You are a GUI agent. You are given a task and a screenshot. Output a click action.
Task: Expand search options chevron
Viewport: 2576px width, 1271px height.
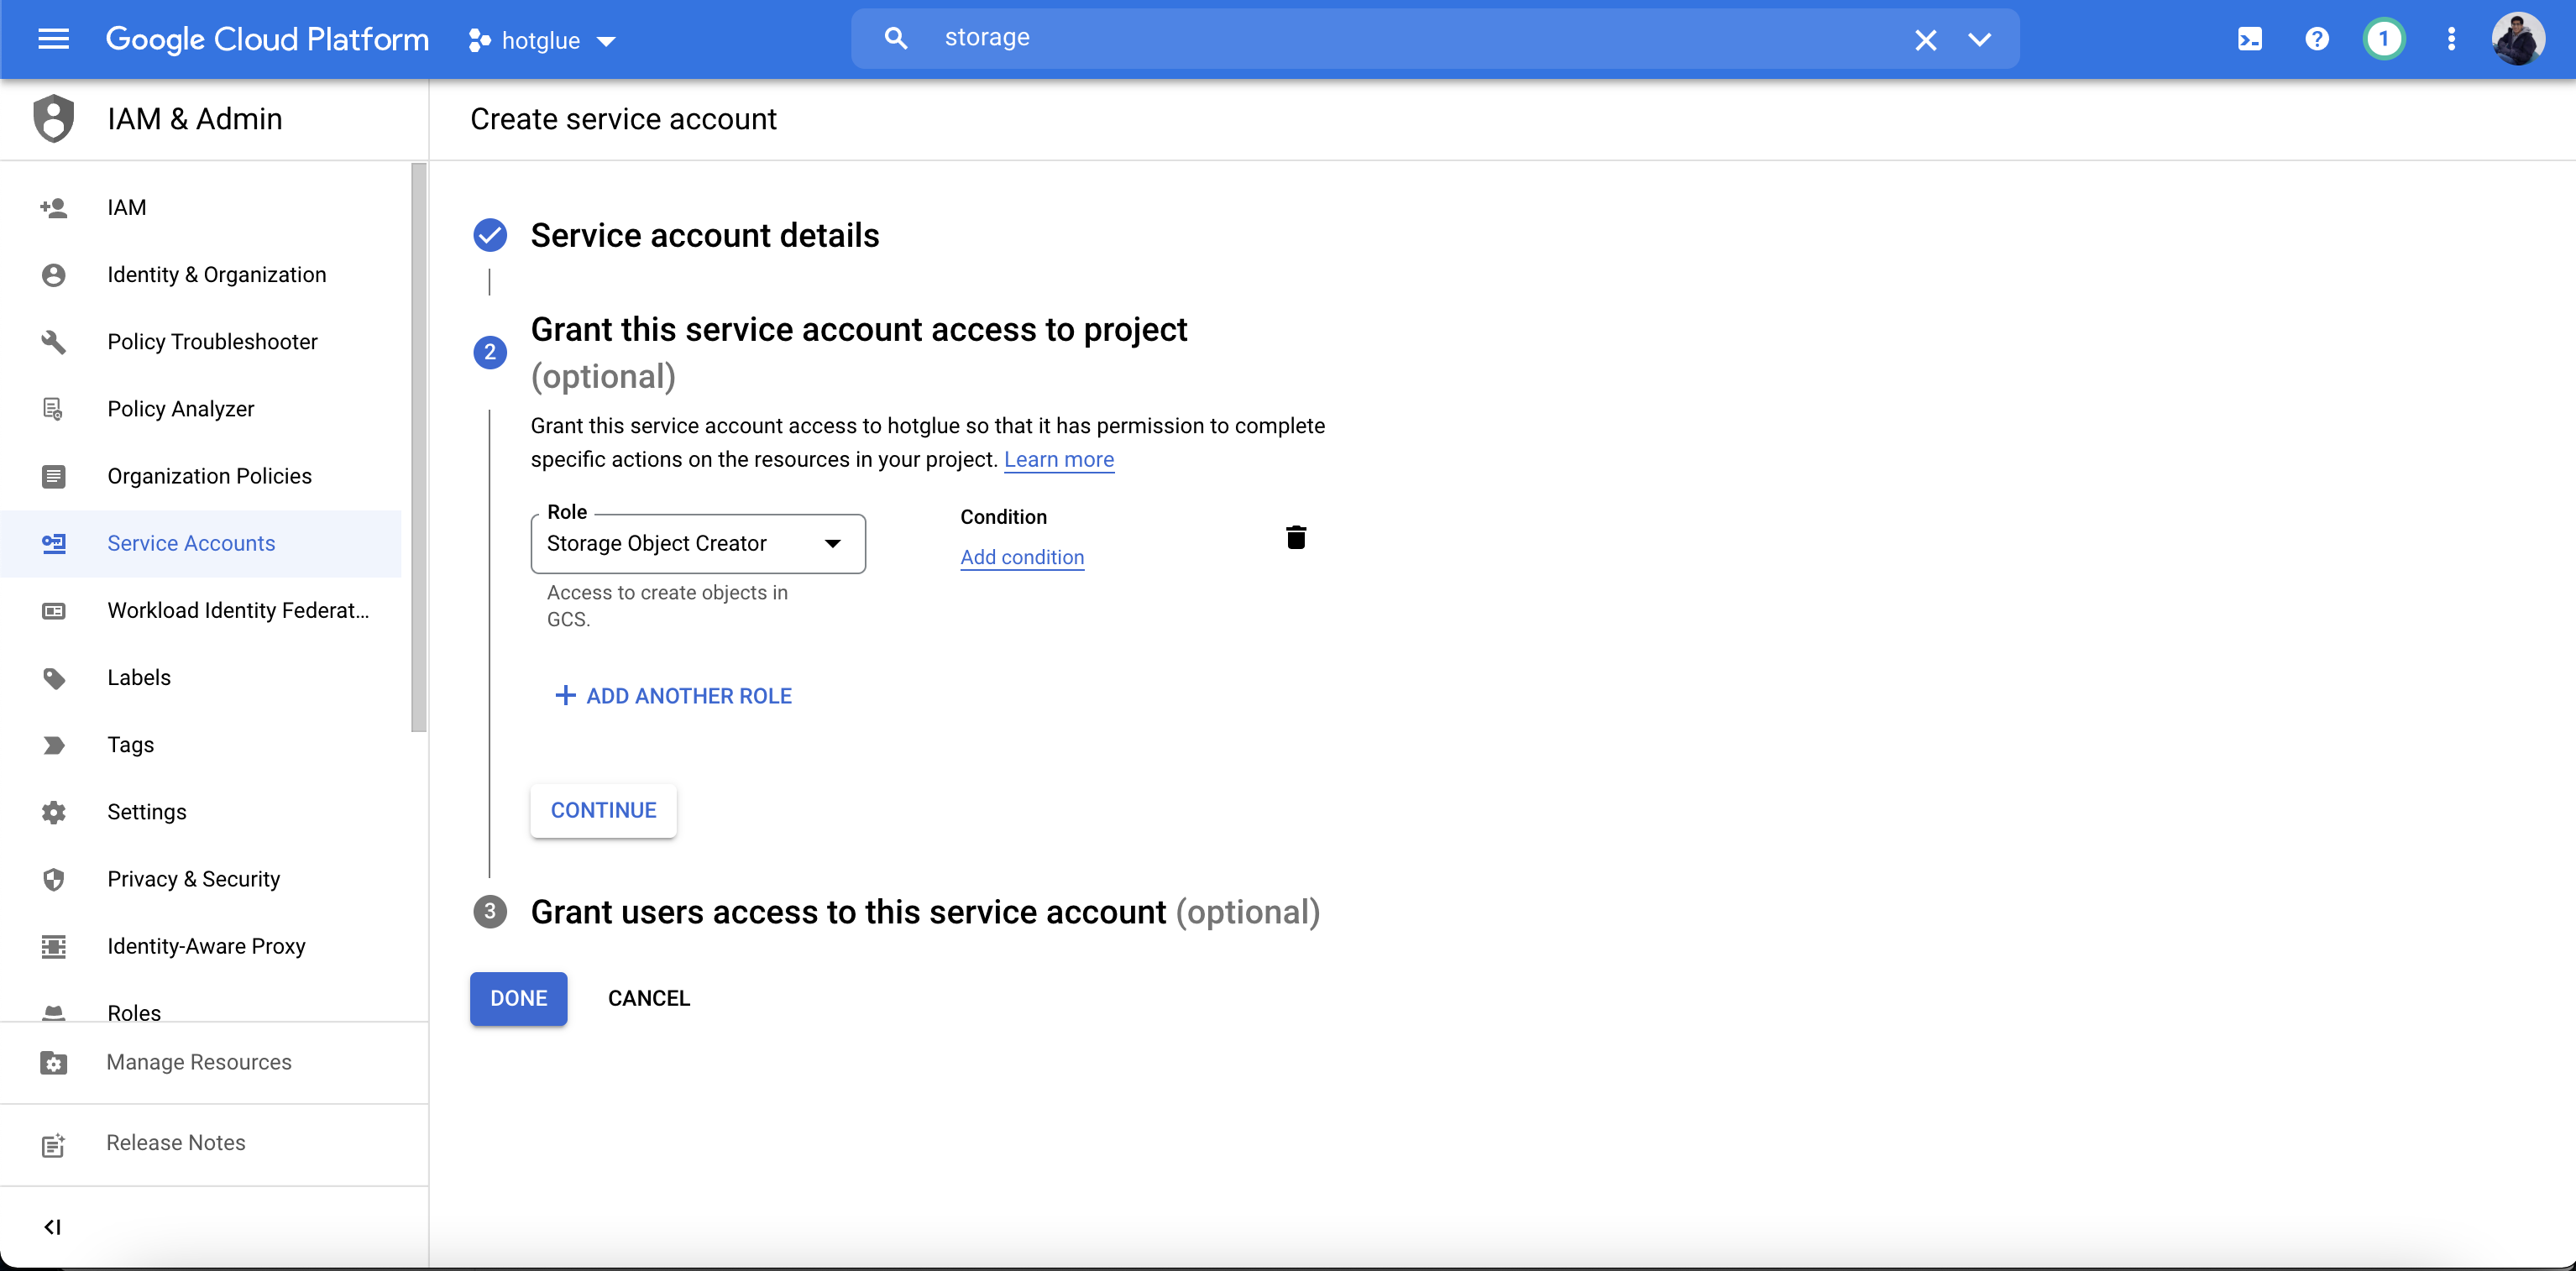coord(1979,40)
